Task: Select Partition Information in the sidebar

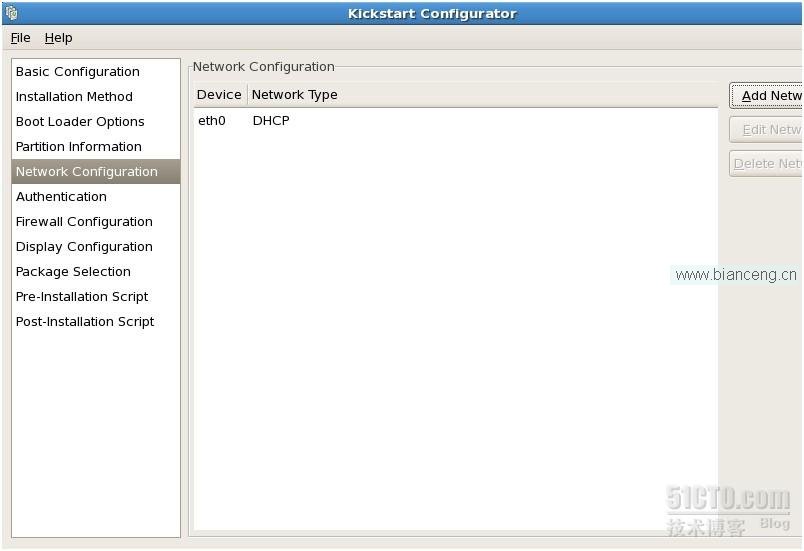Action: point(96,147)
